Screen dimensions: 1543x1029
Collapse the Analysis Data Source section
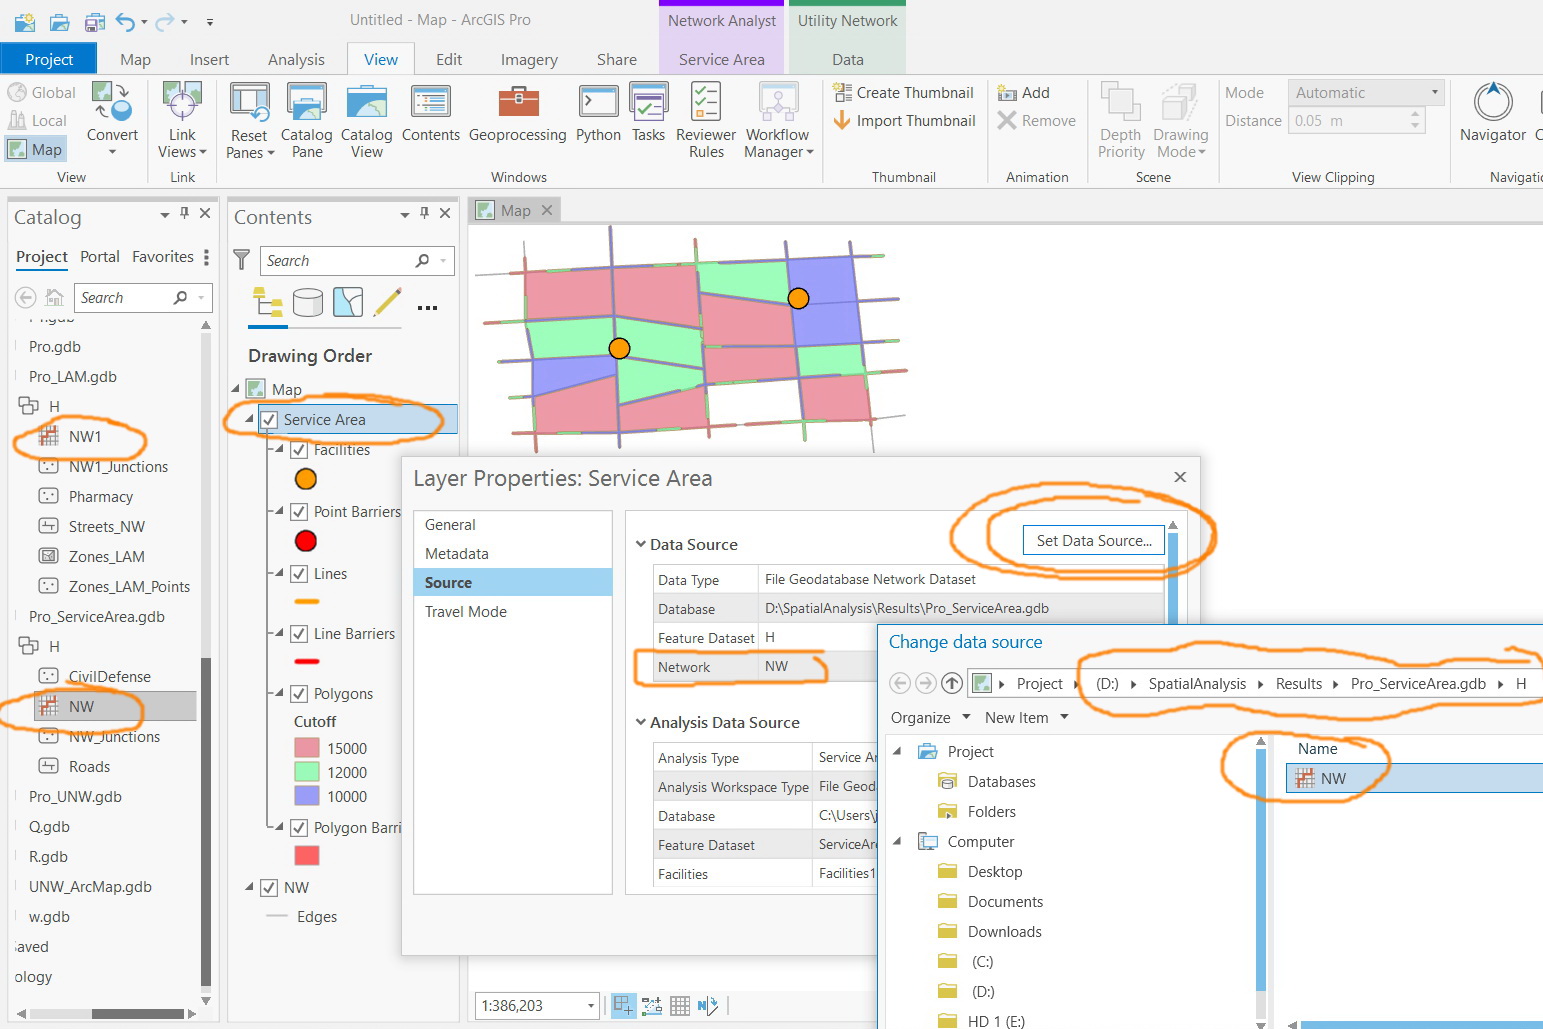pos(641,722)
